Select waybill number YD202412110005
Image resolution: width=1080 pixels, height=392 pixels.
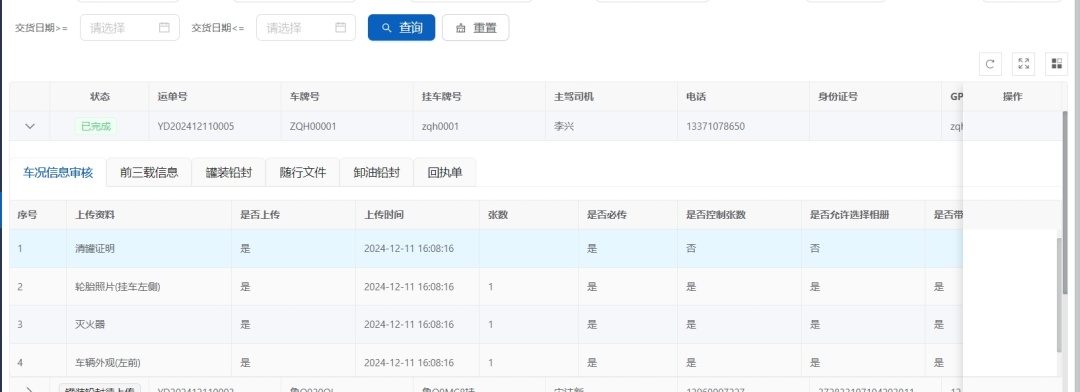coord(196,127)
